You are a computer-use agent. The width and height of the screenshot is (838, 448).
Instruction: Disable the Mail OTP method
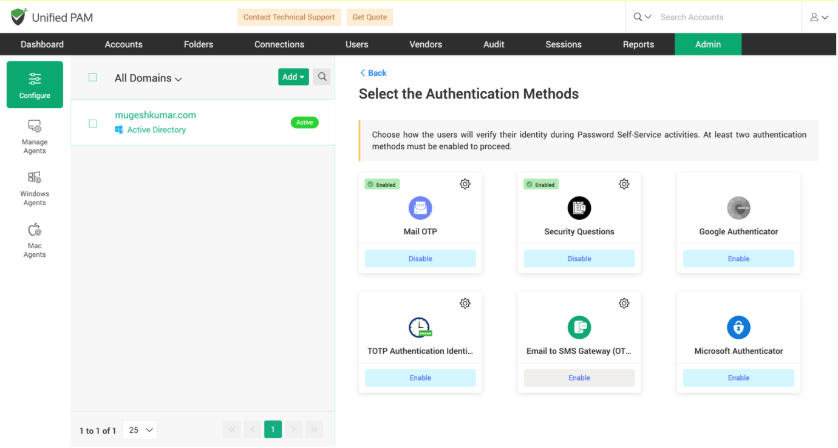pyautogui.click(x=420, y=258)
